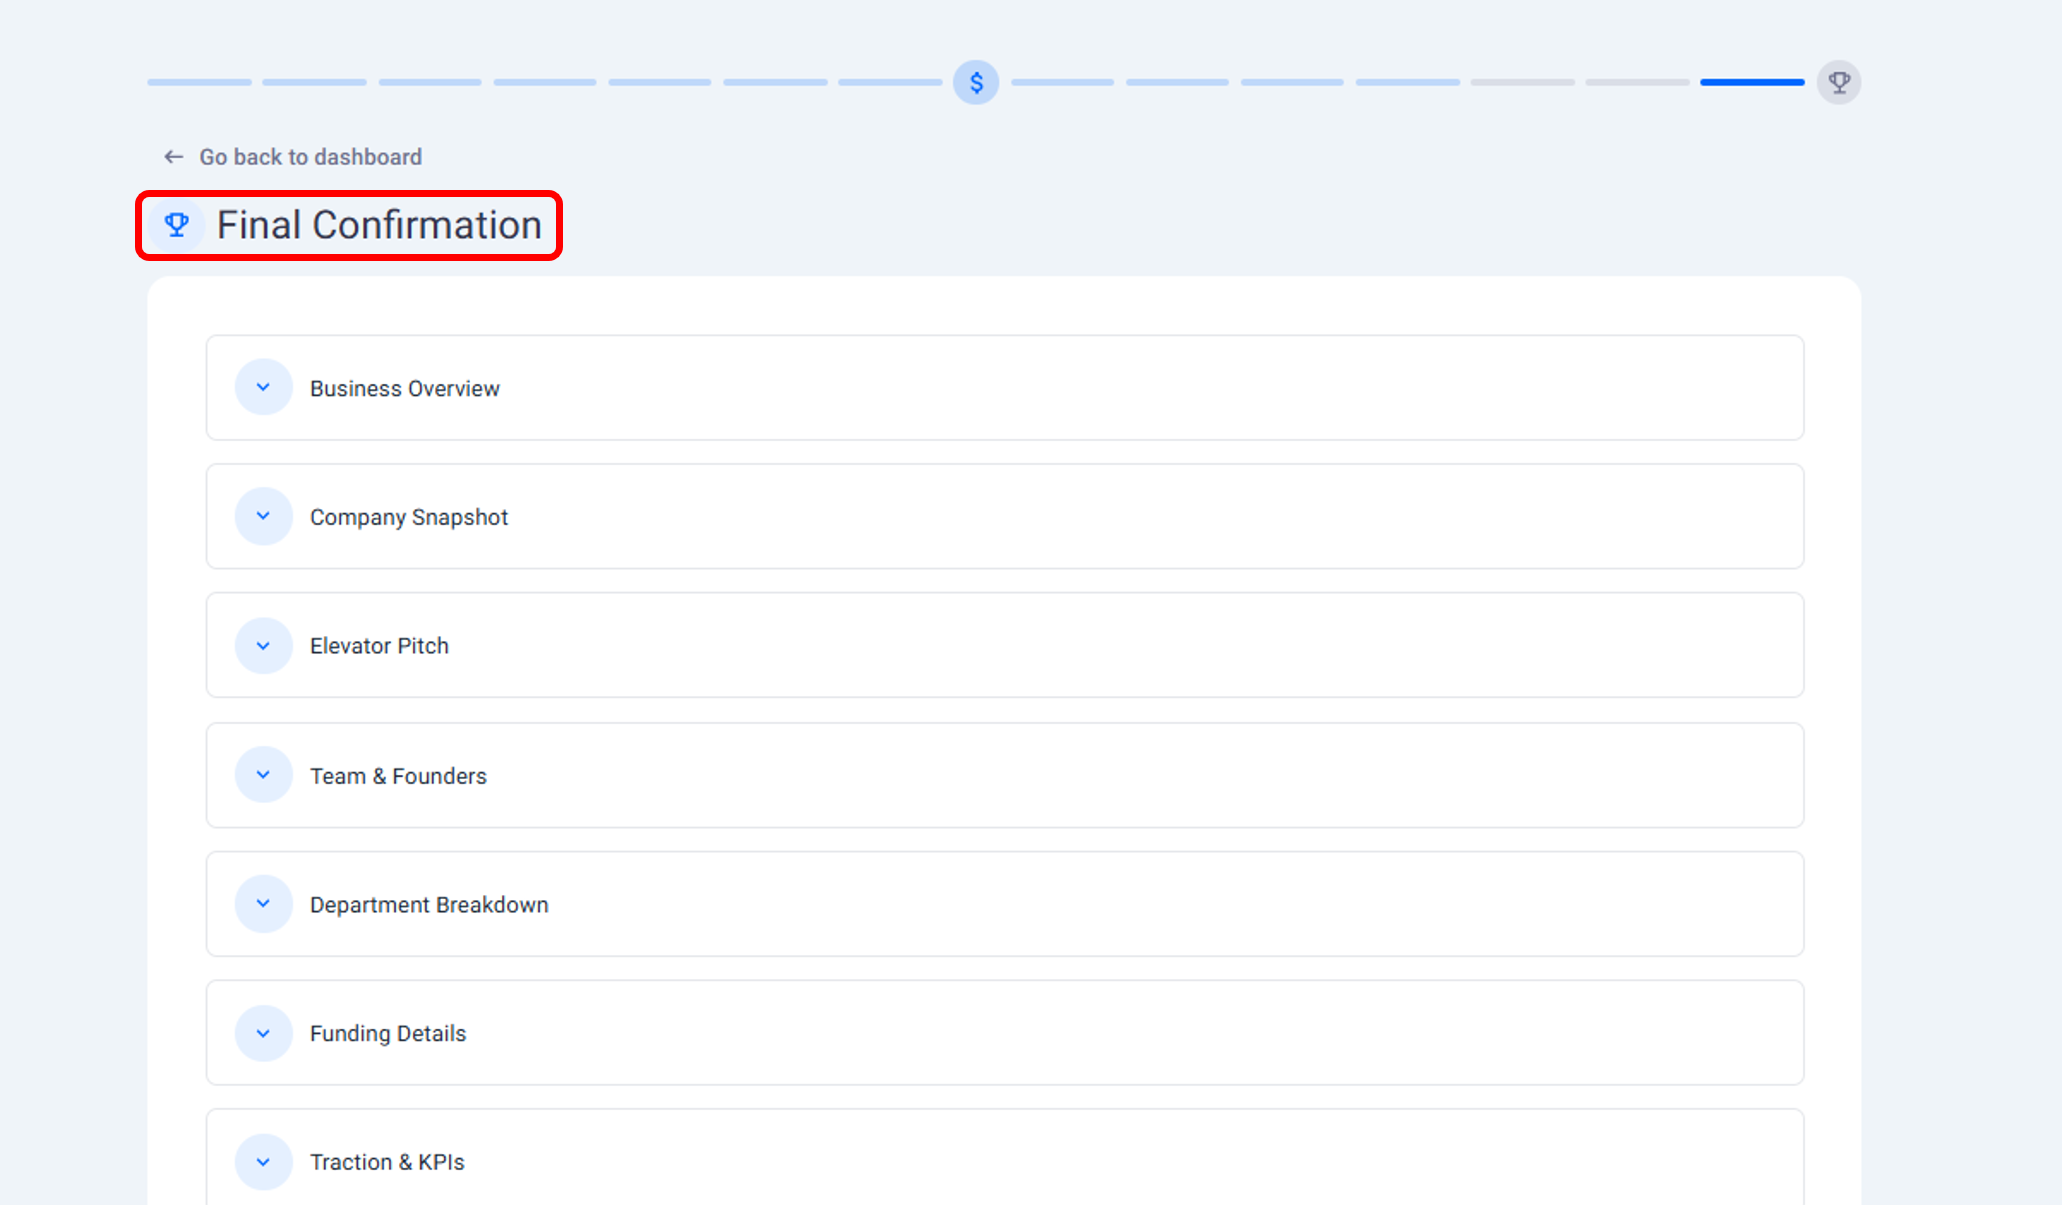
Task: Click the progress segment right after dollar icon
Action: click(1062, 82)
